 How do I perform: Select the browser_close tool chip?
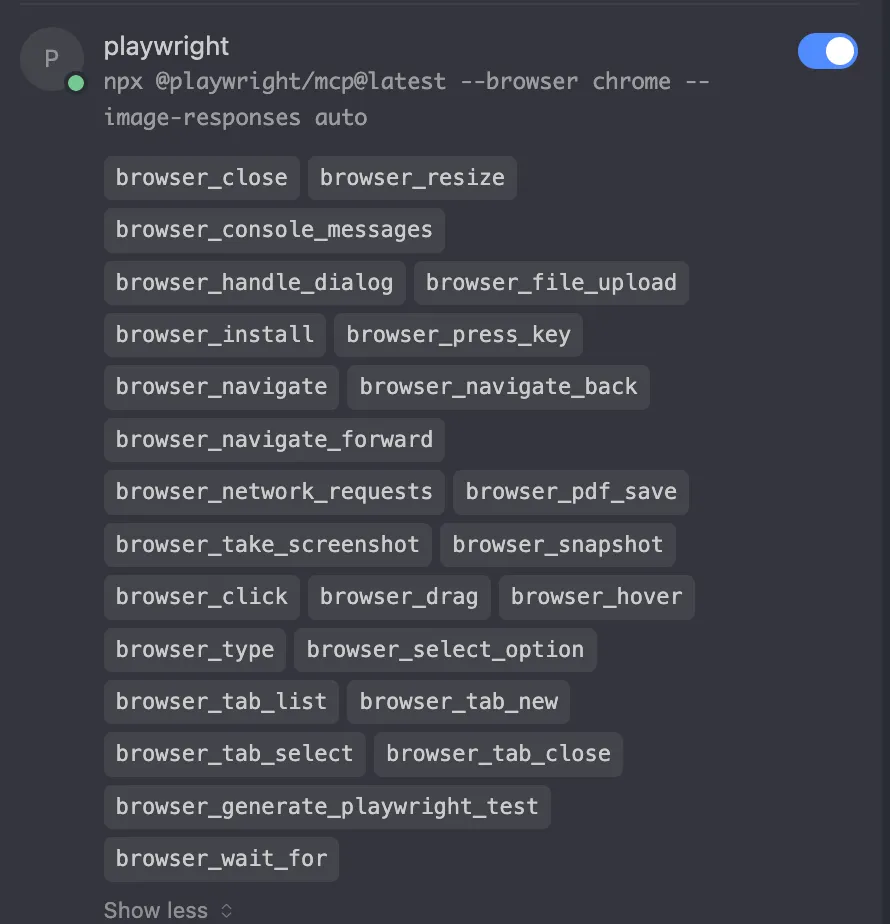[x=202, y=178]
